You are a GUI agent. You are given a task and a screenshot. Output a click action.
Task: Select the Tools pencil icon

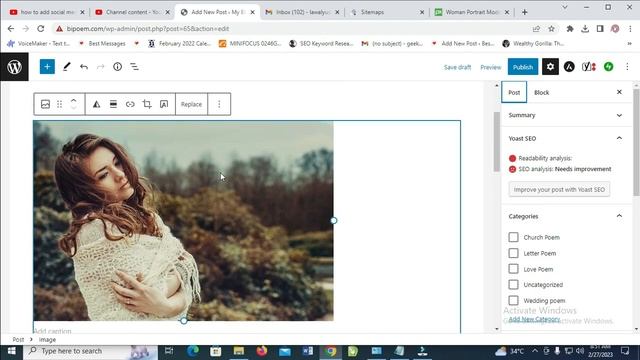click(x=67, y=67)
